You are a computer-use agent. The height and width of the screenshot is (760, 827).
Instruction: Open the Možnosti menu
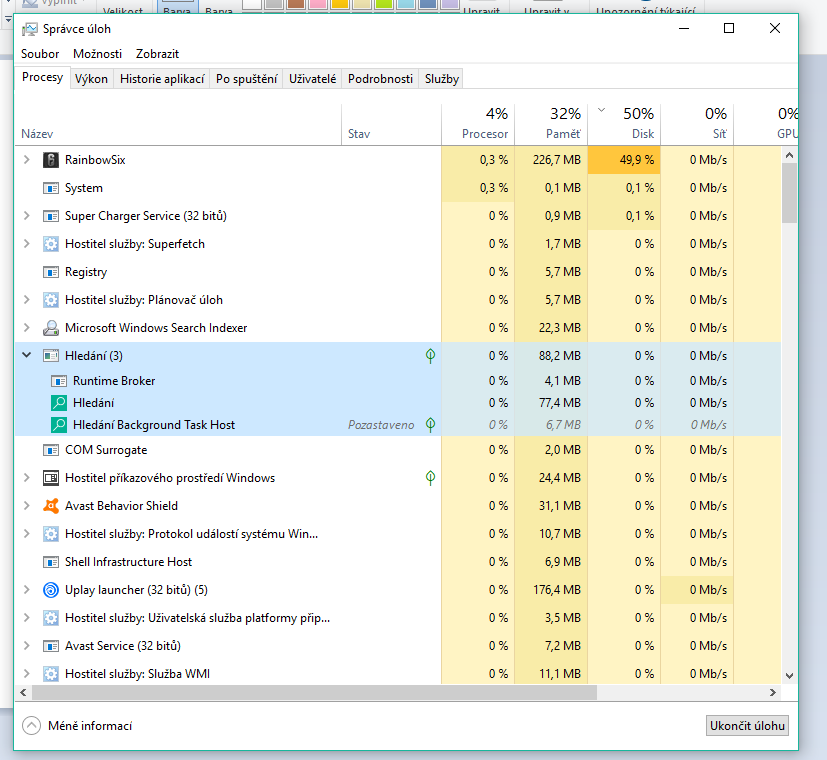click(x=98, y=54)
